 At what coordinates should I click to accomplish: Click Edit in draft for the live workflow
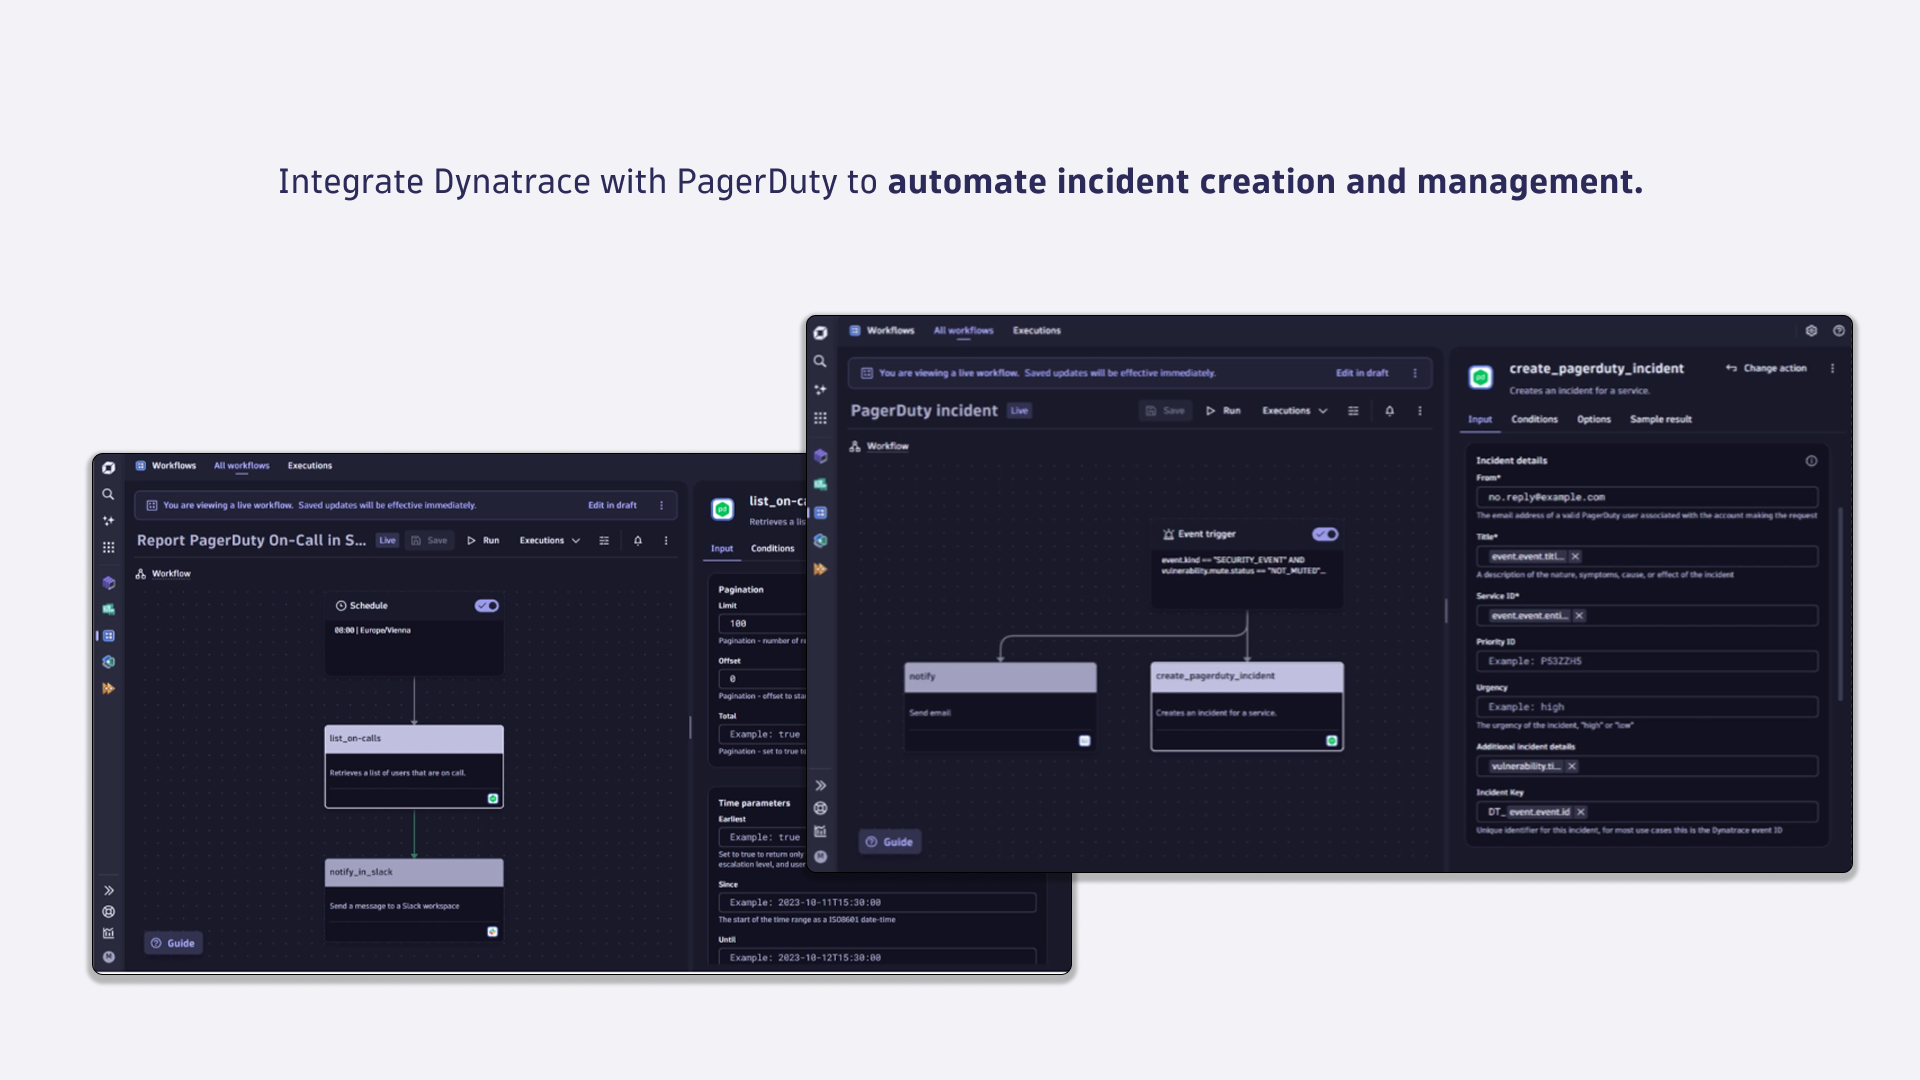(1361, 373)
